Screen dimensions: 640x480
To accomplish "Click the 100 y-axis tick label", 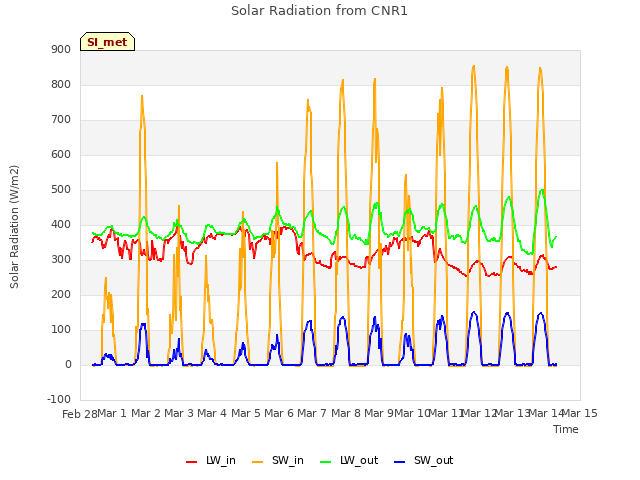I will (x=61, y=330).
